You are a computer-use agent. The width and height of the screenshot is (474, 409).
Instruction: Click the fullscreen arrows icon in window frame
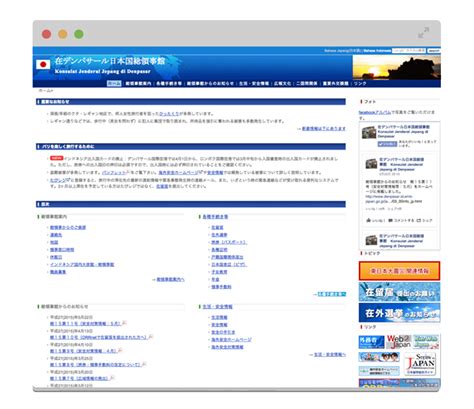[x=424, y=33]
